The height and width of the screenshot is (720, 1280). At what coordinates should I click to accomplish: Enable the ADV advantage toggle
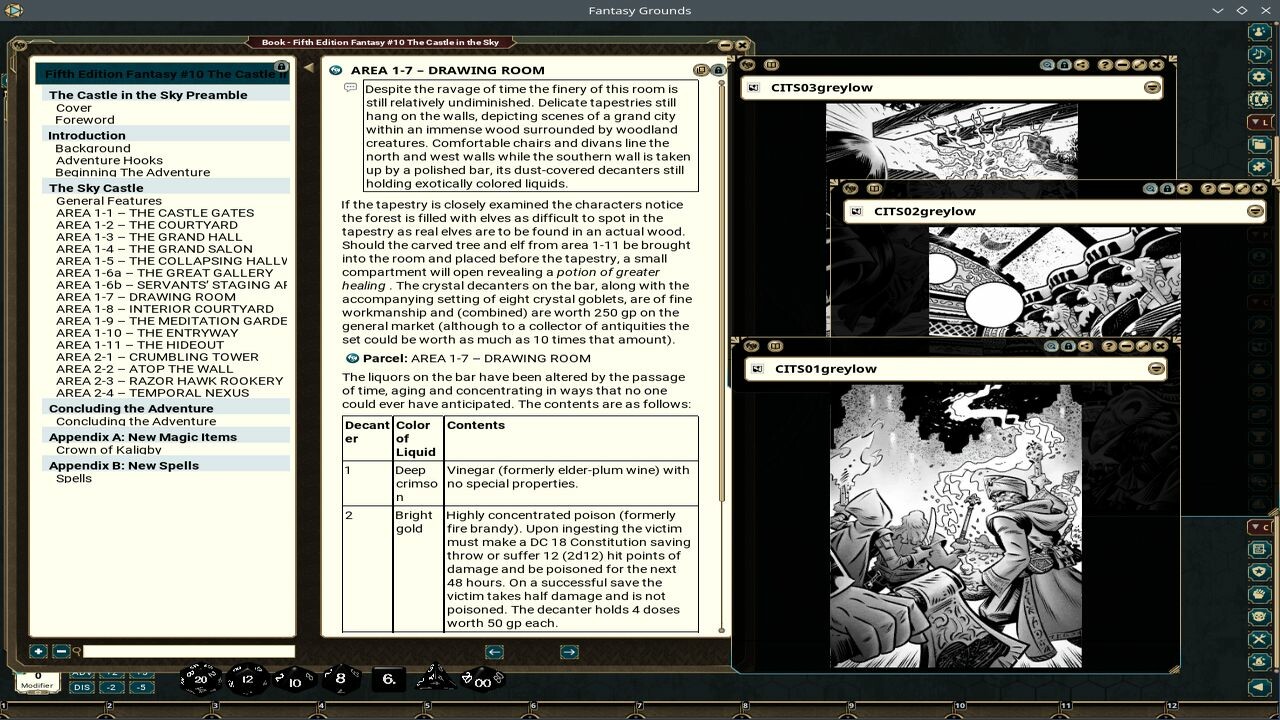click(80, 672)
